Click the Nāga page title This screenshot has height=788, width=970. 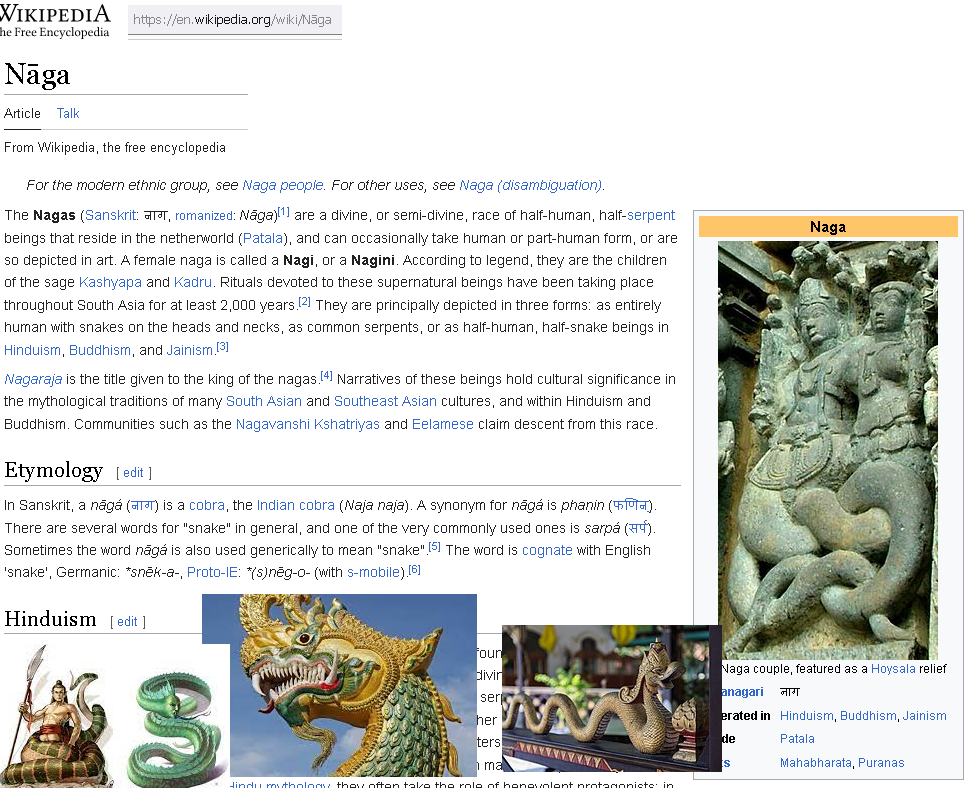[37, 75]
